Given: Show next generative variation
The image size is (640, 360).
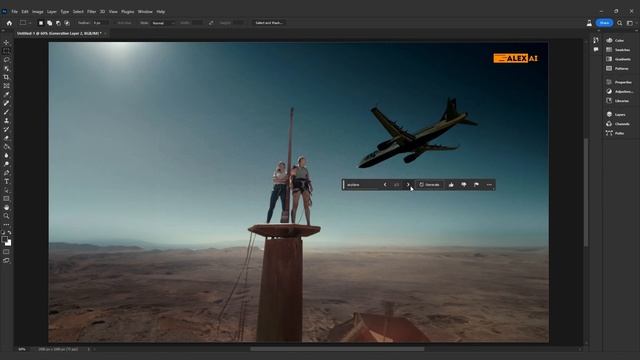Looking at the screenshot, I should pos(408,185).
